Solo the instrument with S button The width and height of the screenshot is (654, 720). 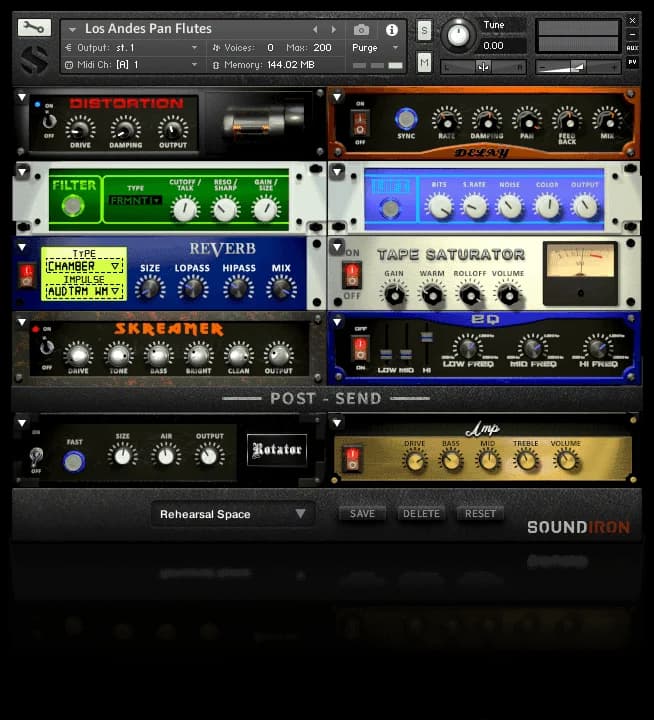[424, 31]
